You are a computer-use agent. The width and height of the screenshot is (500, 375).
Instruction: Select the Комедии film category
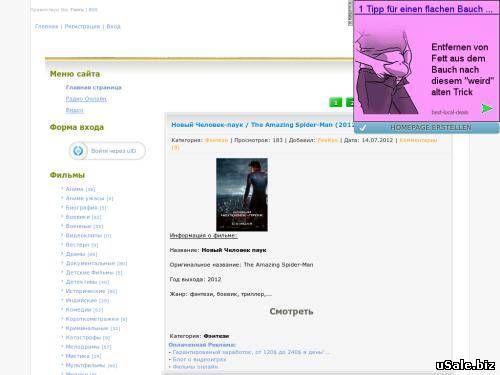78,310
